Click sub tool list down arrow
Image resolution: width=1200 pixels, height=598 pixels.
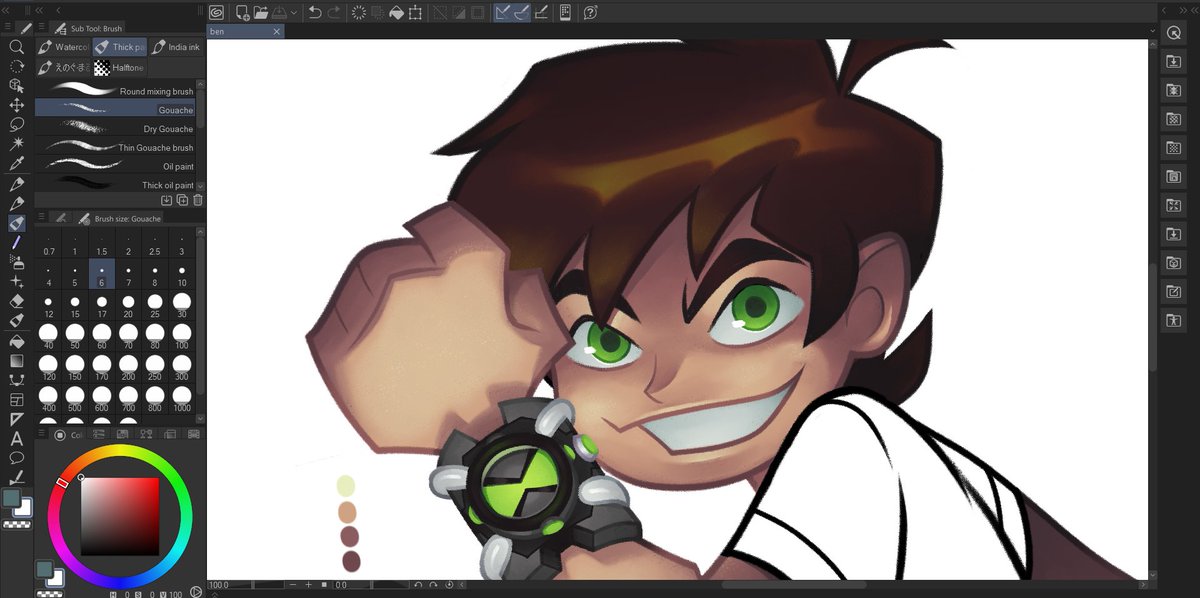tap(201, 186)
